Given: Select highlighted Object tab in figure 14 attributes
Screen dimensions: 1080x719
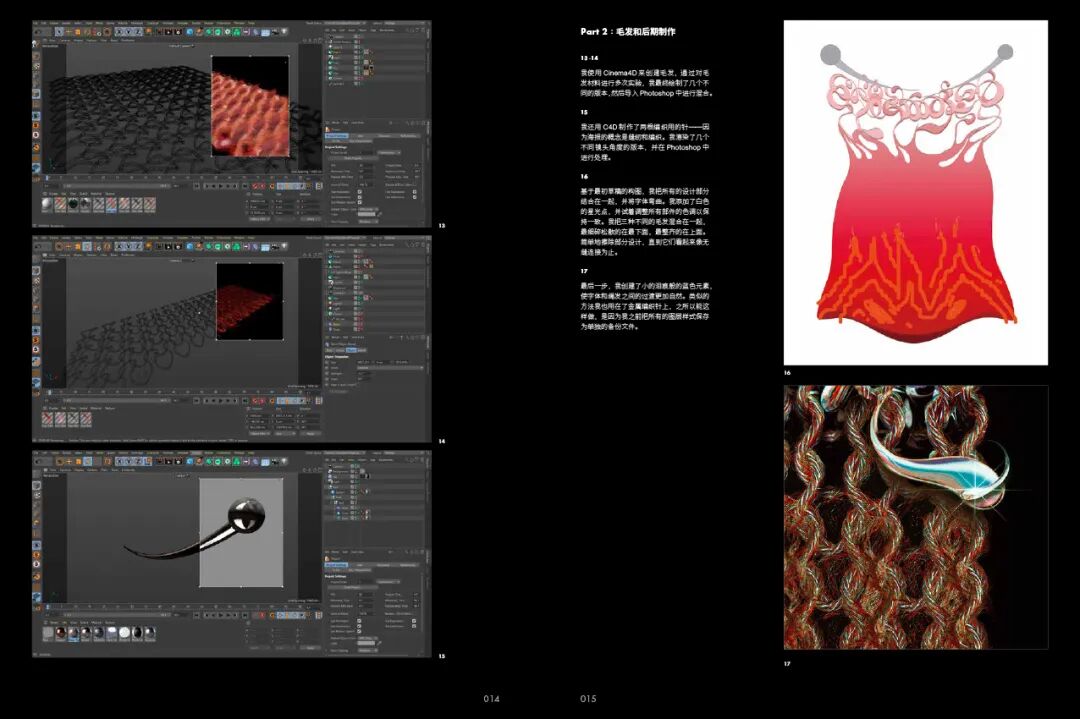Looking at the screenshot, I should pos(351,351).
